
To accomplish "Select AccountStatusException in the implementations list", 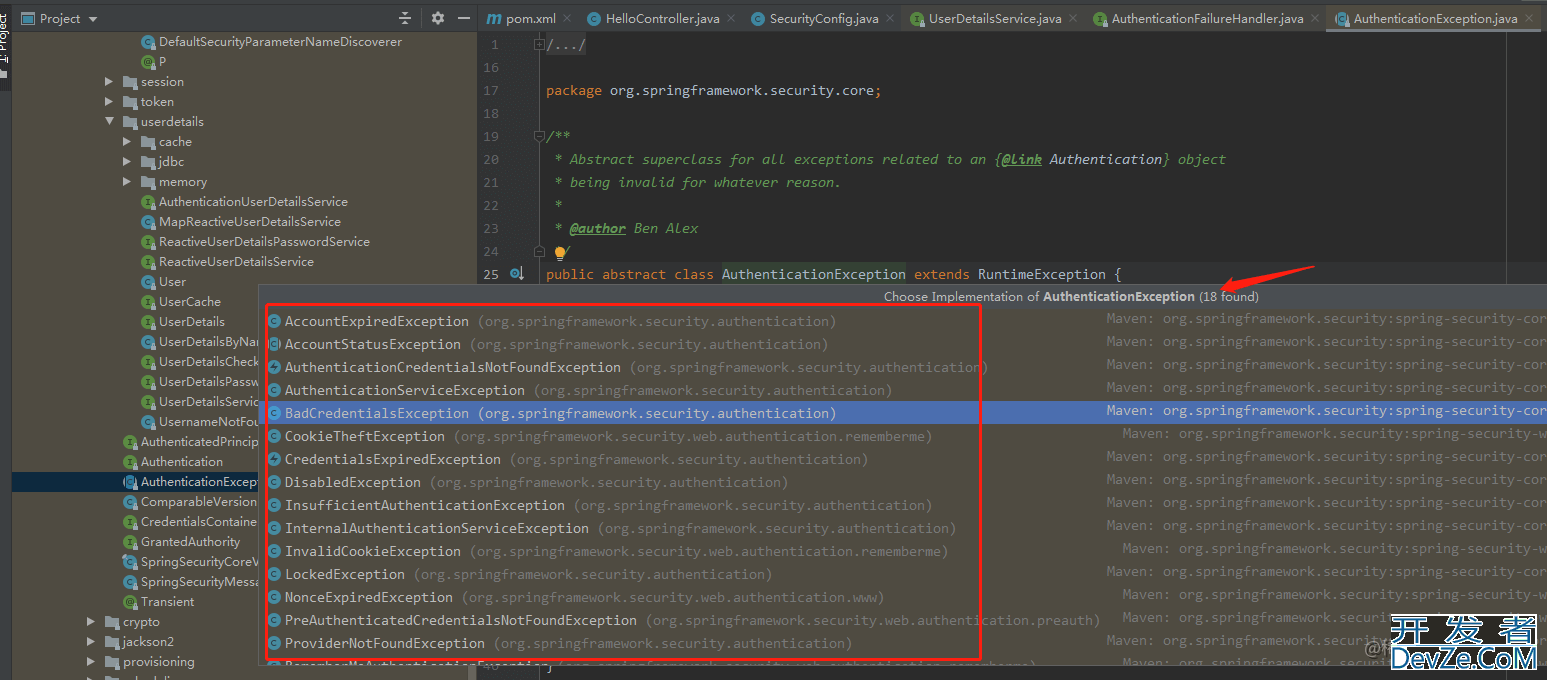I will point(902,345).
